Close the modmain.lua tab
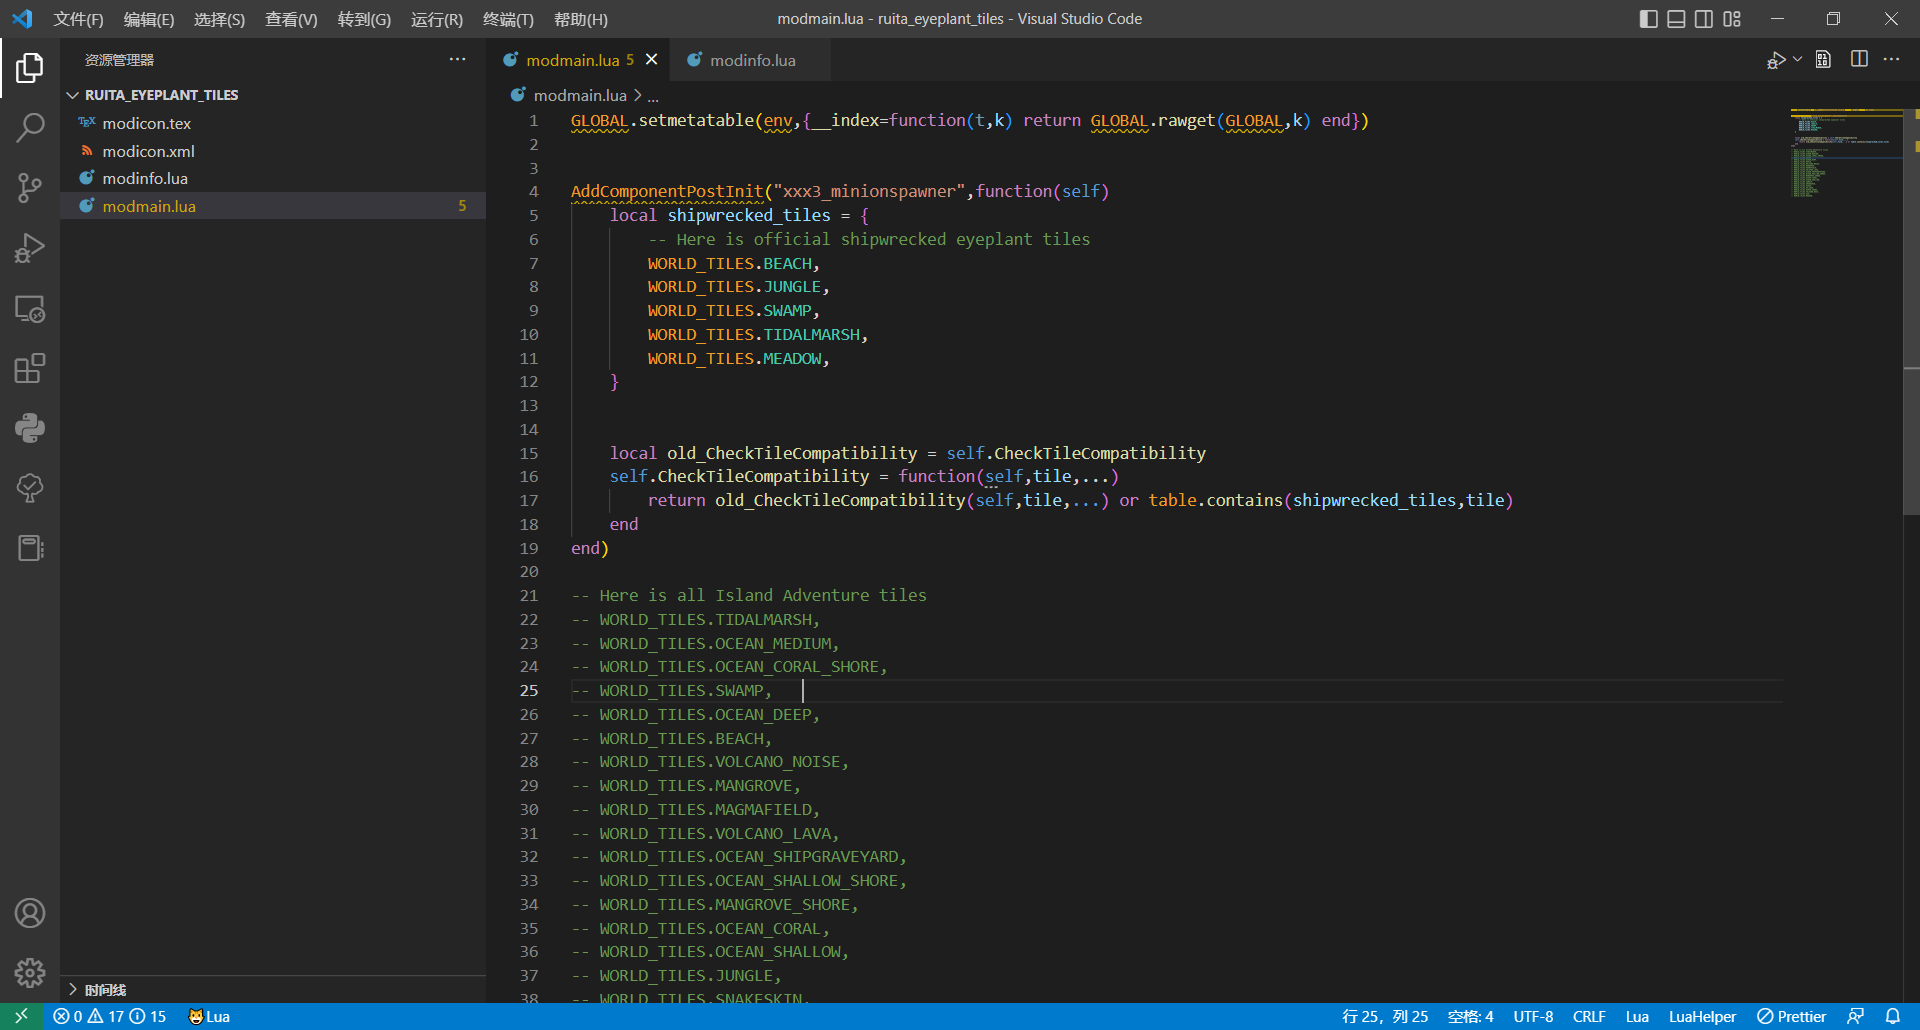The width and height of the screenshot is (1920, 1030). [652, 60]
